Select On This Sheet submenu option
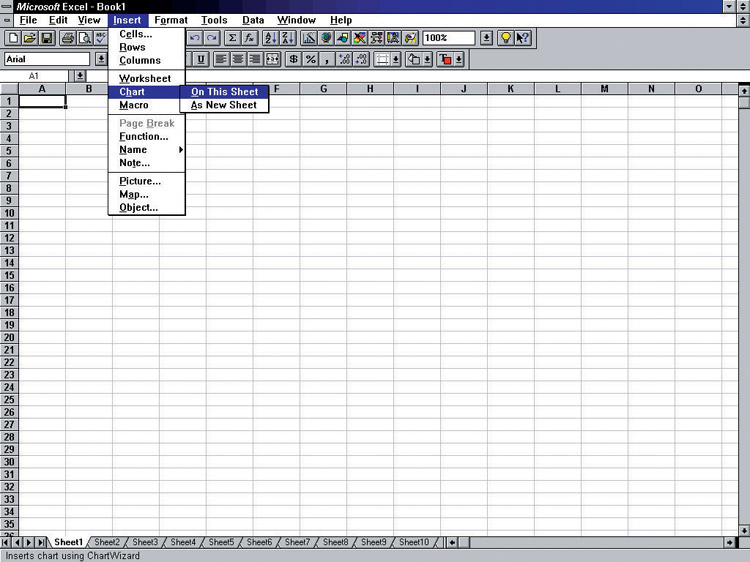The image size is (750, 562). click(224, 92)
